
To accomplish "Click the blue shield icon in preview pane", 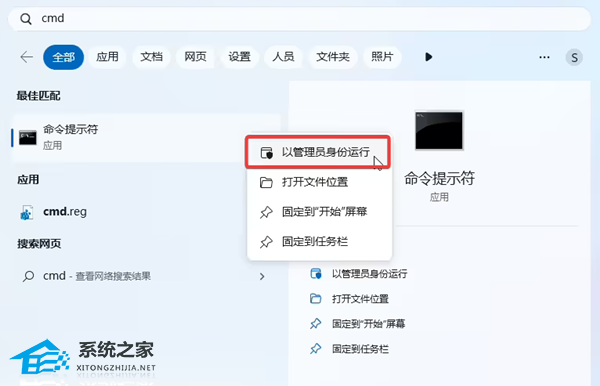I will pyautogui.click(x=316, y=274).
